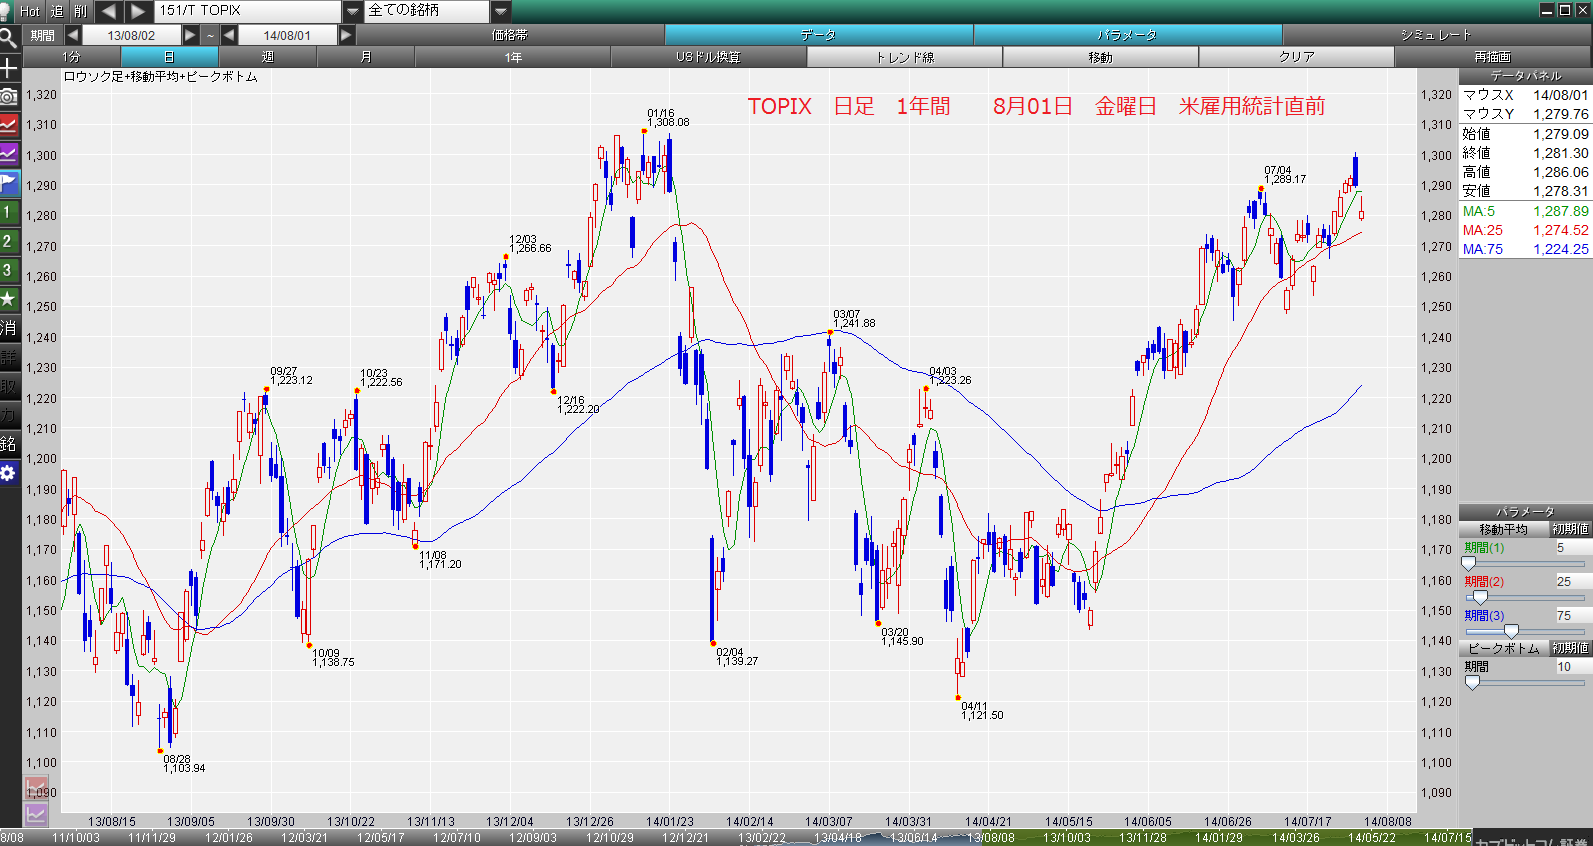Select the crosshair plus tool
This screenshot has width=1593, height=846.
9,68
